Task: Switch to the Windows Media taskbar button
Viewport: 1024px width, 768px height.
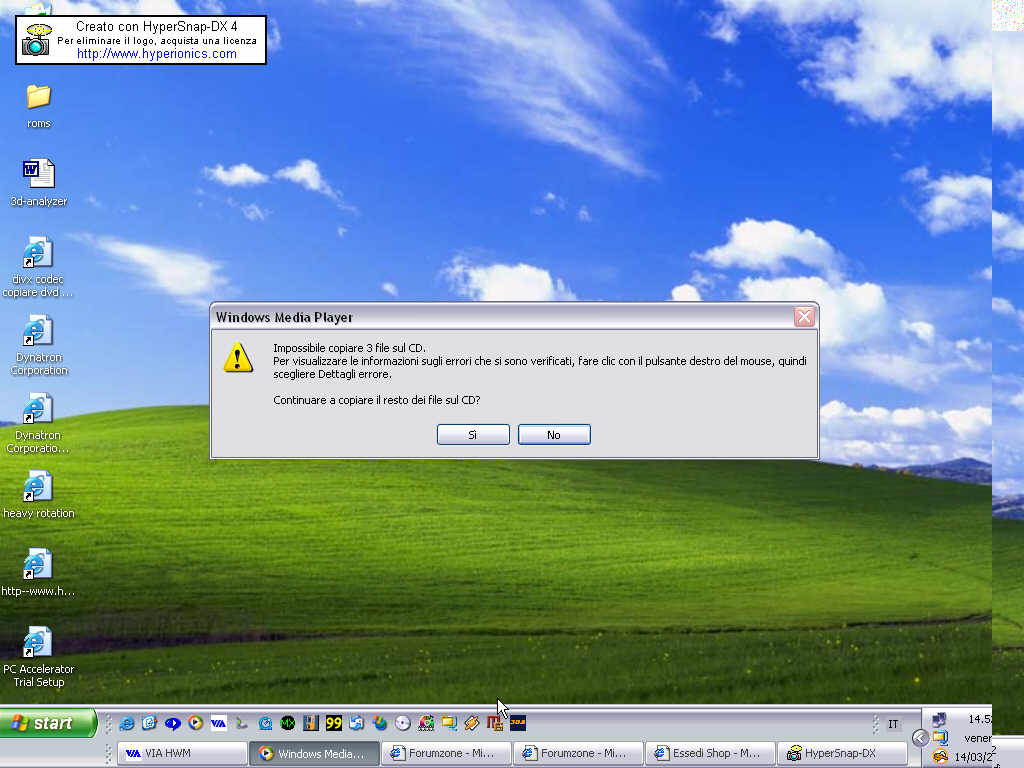Action: [x=314, y=754]
